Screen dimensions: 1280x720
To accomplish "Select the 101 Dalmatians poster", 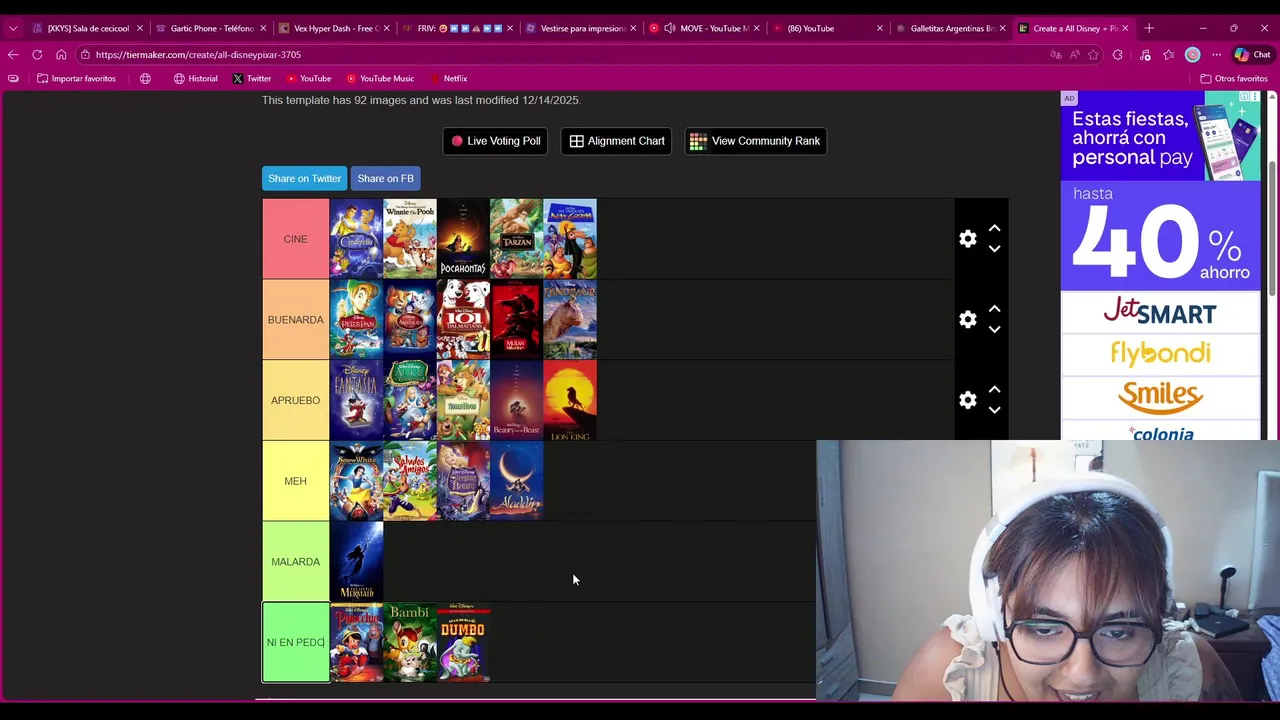I will tap(463, 320).
